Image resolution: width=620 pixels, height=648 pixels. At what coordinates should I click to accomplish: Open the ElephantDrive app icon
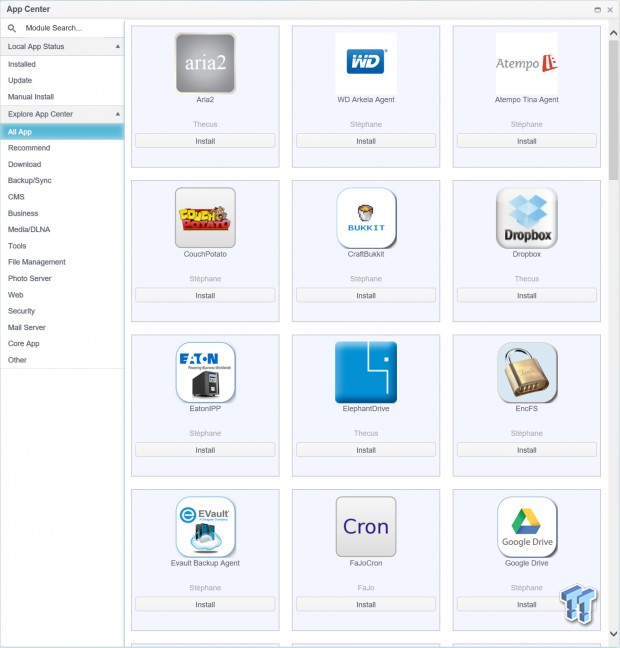tap(366, 372)
